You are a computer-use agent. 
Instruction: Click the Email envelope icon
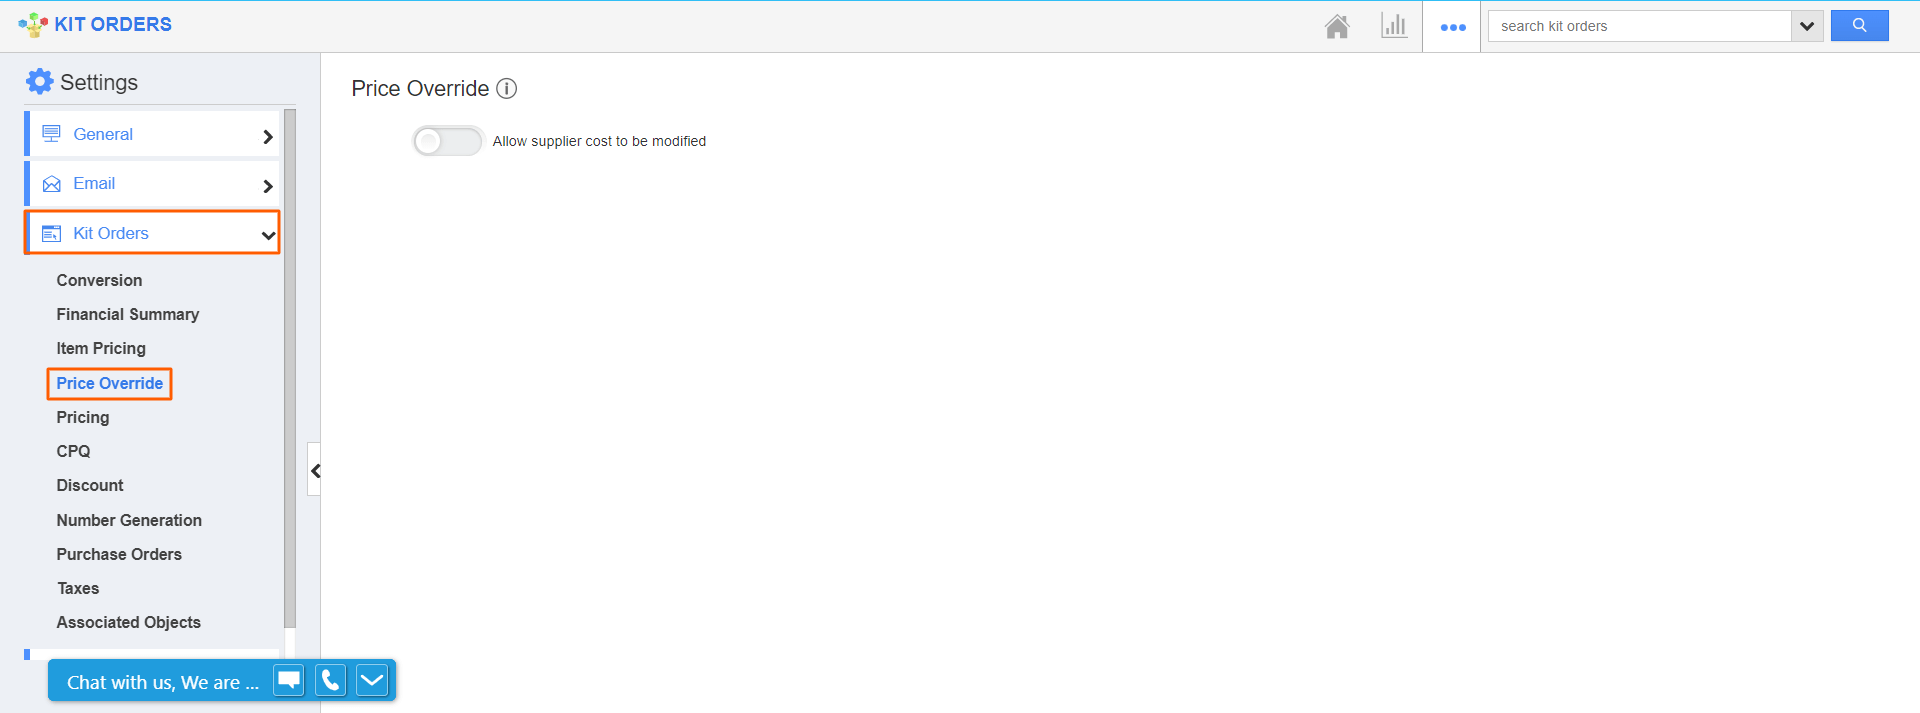click(x=52, y=184)
